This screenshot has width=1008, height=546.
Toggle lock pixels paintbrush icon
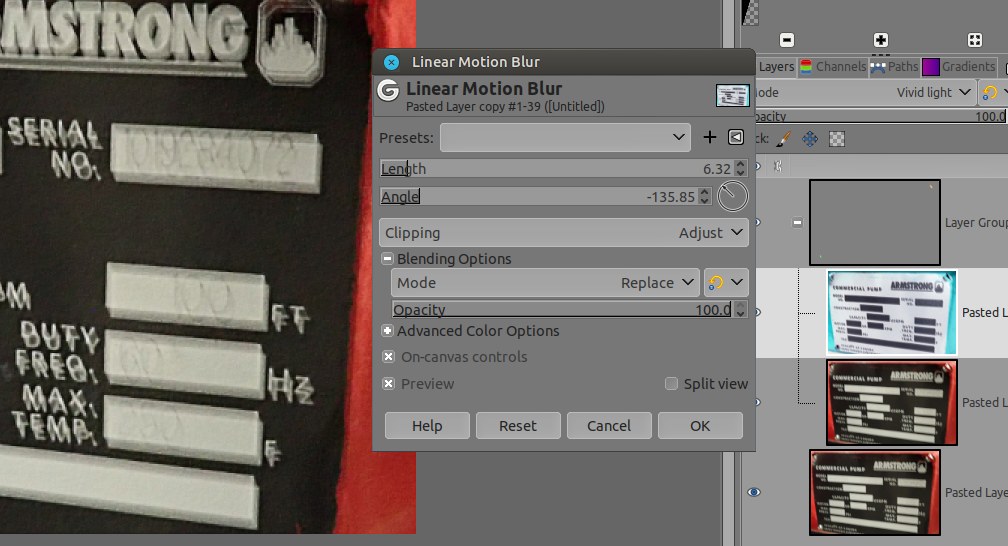784,139
